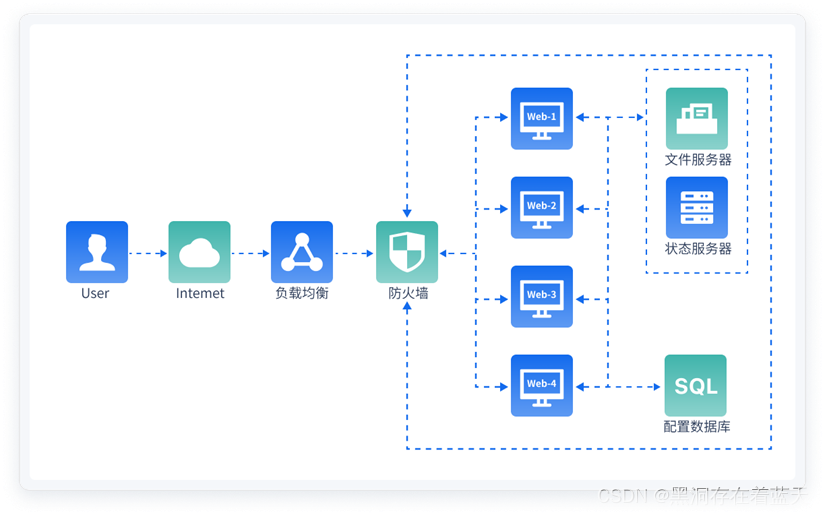Click the Web-3 server monitor icon

click(542, 296)
